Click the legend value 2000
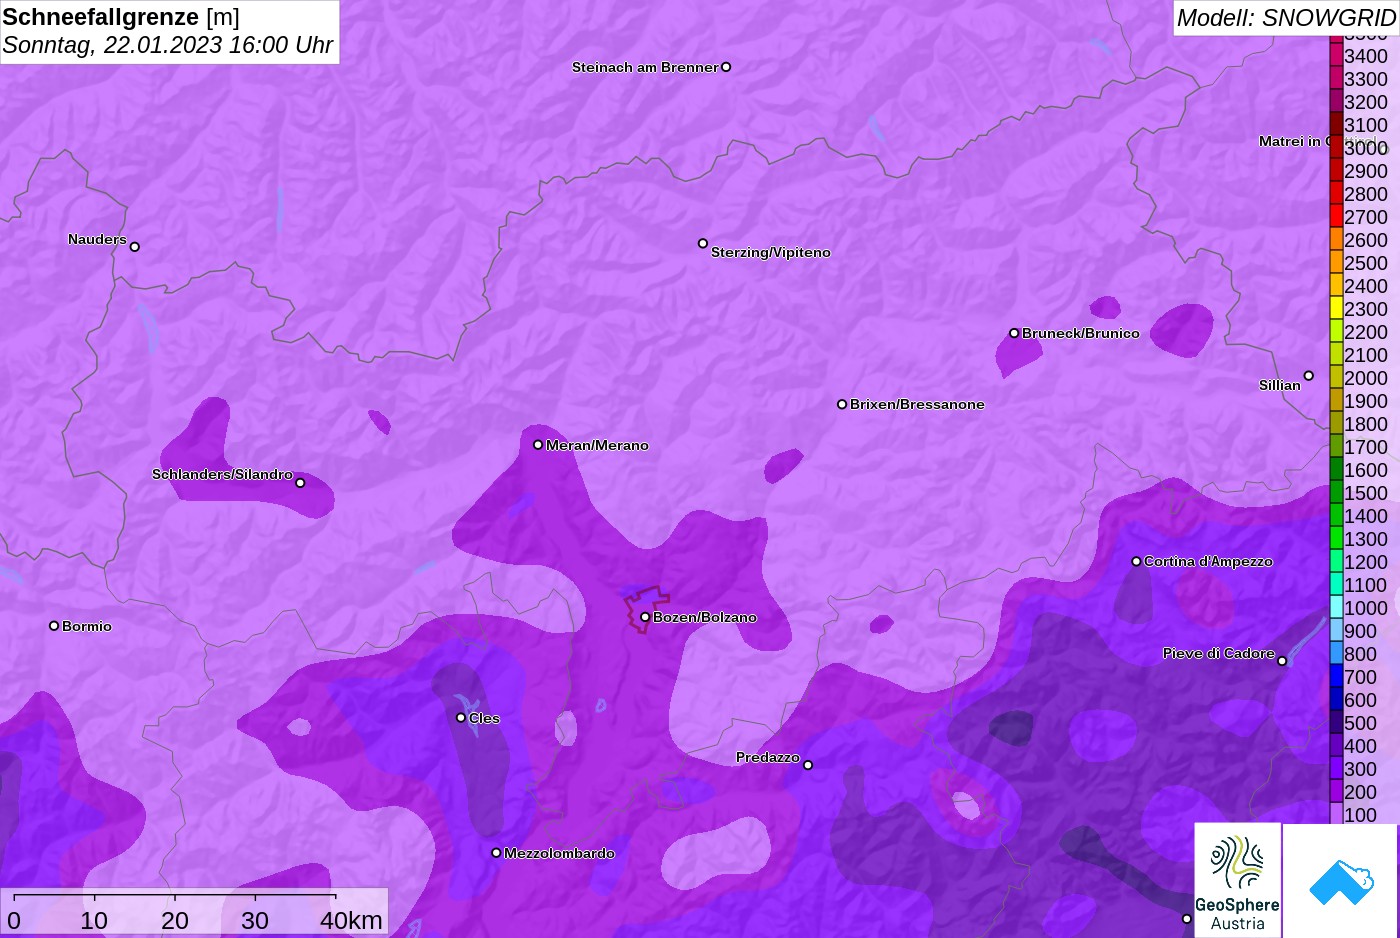1400x938 pixels. tap(1366, 378)
